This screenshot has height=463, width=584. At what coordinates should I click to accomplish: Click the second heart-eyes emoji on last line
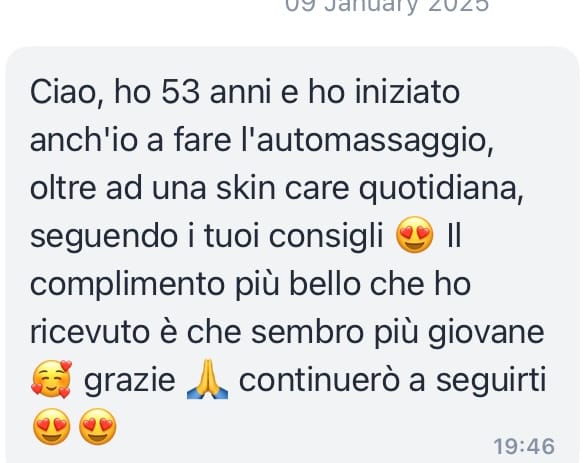98,427
